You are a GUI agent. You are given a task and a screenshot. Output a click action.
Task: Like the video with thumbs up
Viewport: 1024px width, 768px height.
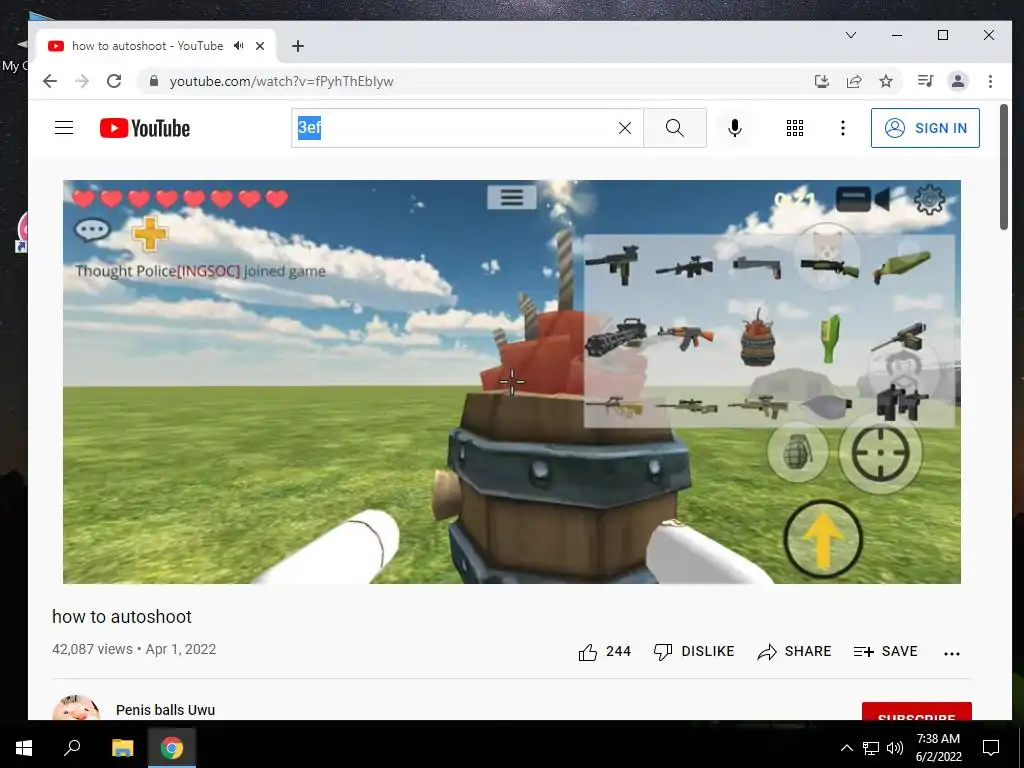604,651
